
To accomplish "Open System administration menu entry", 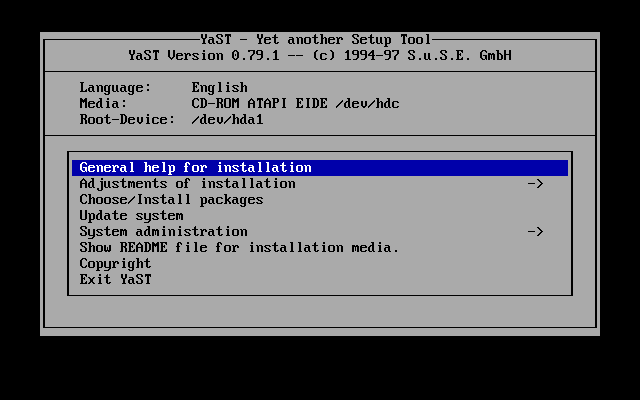I will coord(163,232).
